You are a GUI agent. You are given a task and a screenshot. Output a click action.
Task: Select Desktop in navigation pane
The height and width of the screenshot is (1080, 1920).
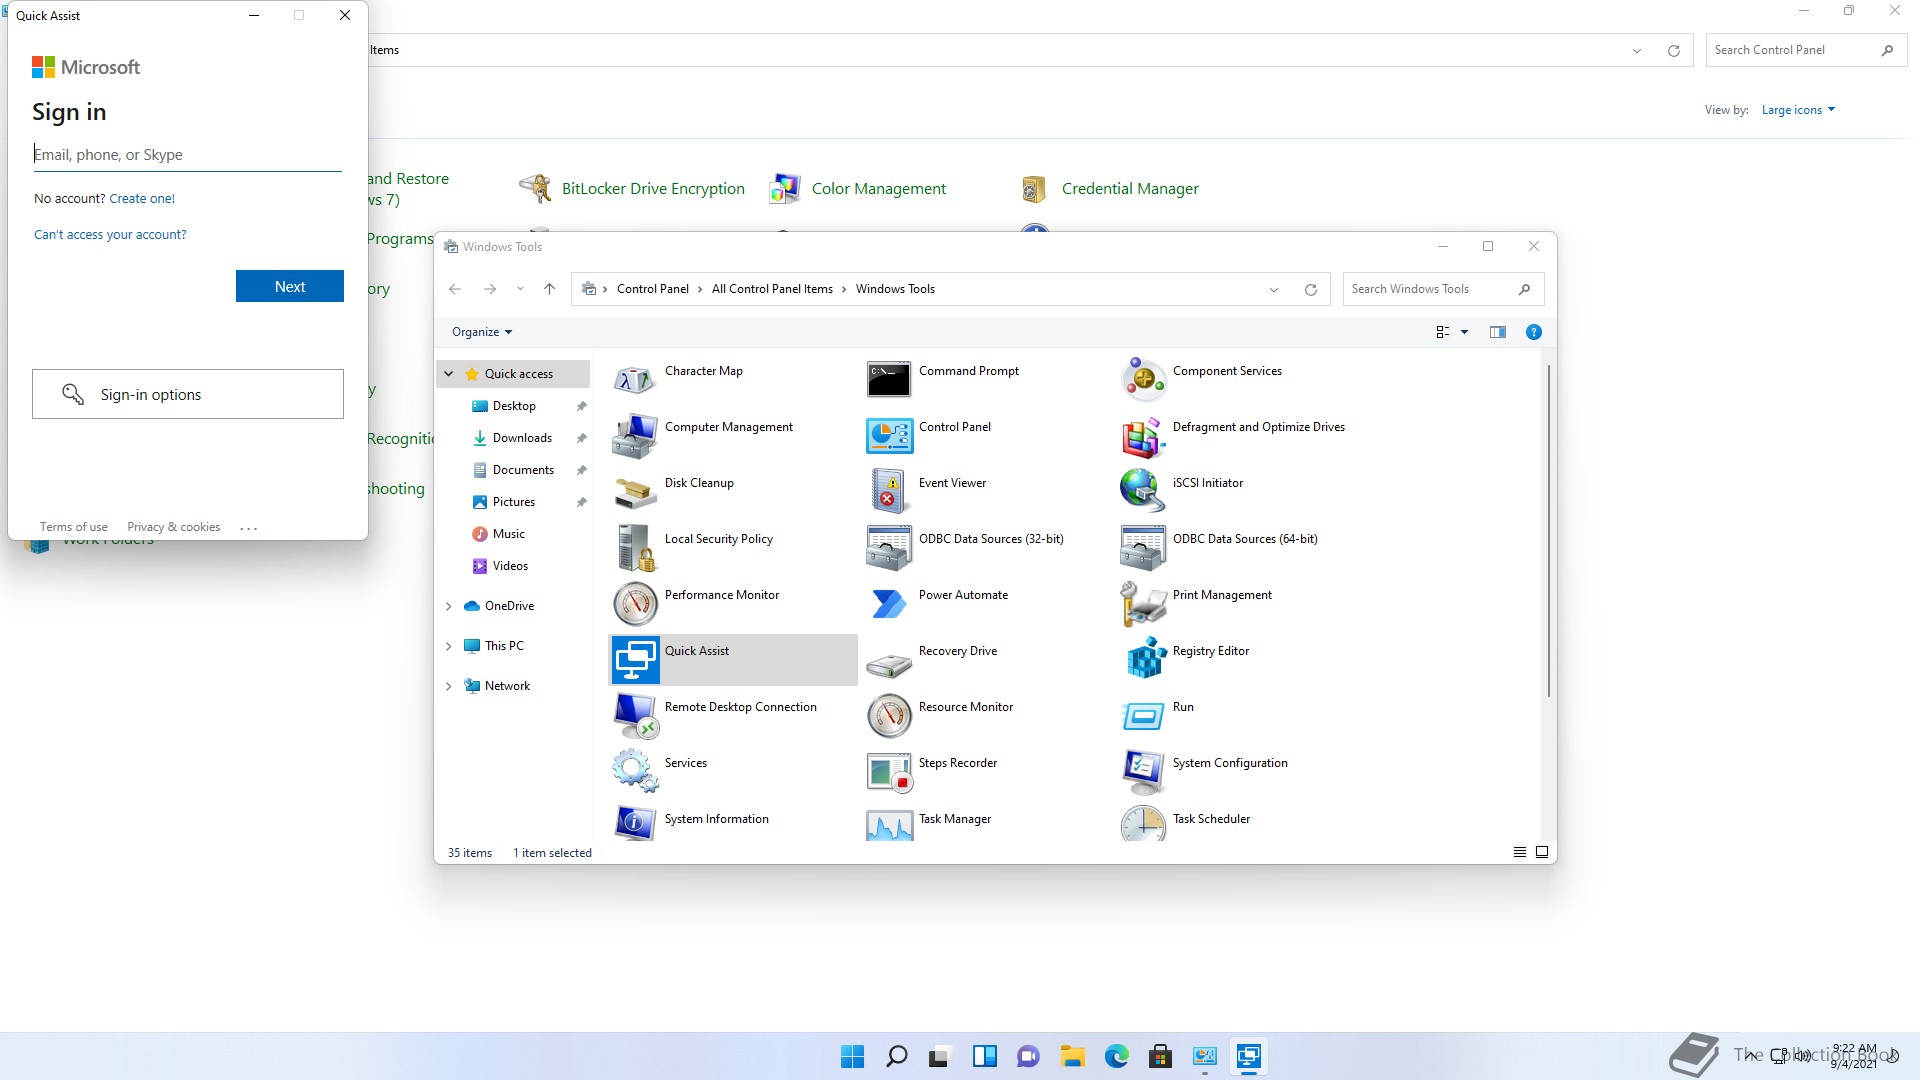tap(514, 406)
